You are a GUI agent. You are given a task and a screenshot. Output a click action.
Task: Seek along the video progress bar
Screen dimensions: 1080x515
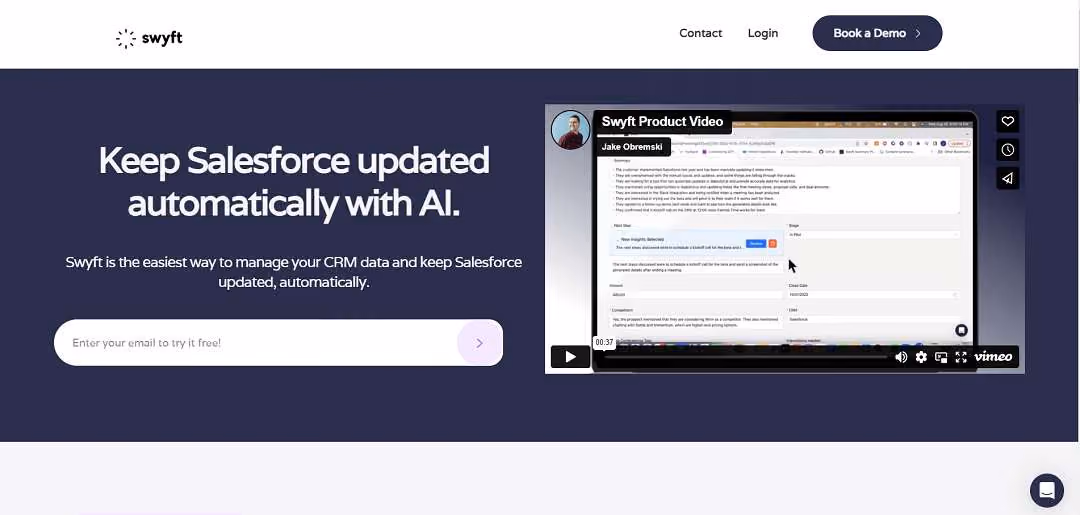point(745,357)
